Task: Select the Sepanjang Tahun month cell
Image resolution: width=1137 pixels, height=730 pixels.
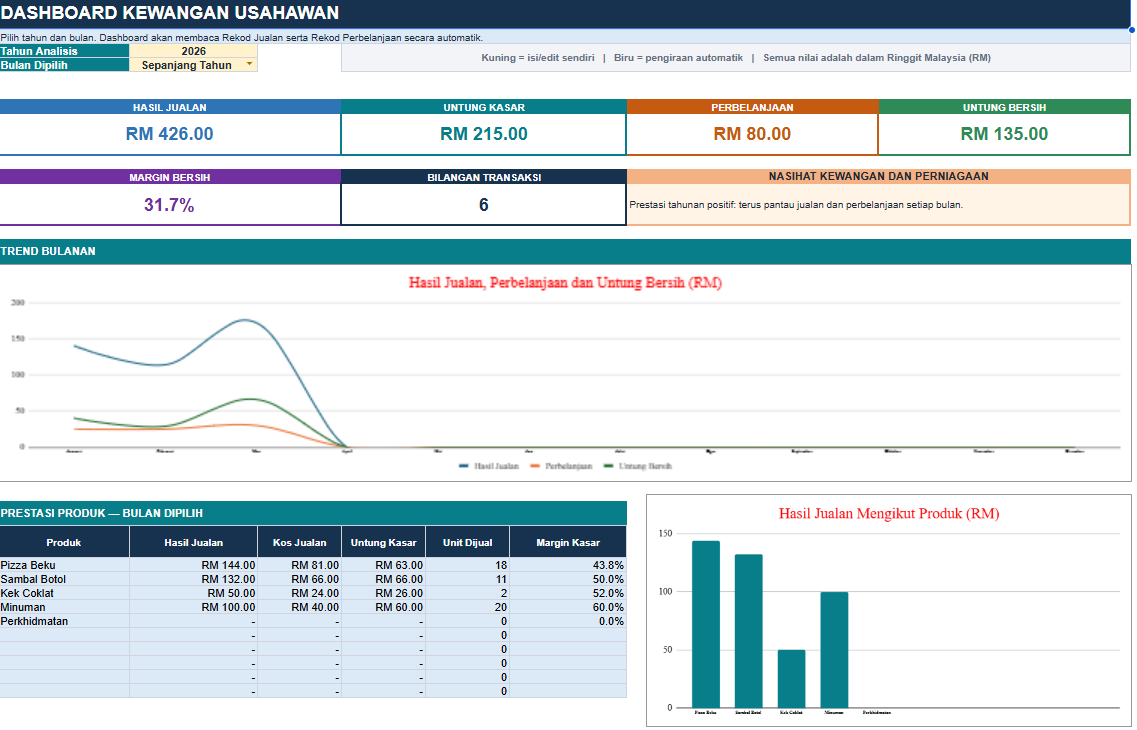Action: pyautogui.click(x=193, y=65)
